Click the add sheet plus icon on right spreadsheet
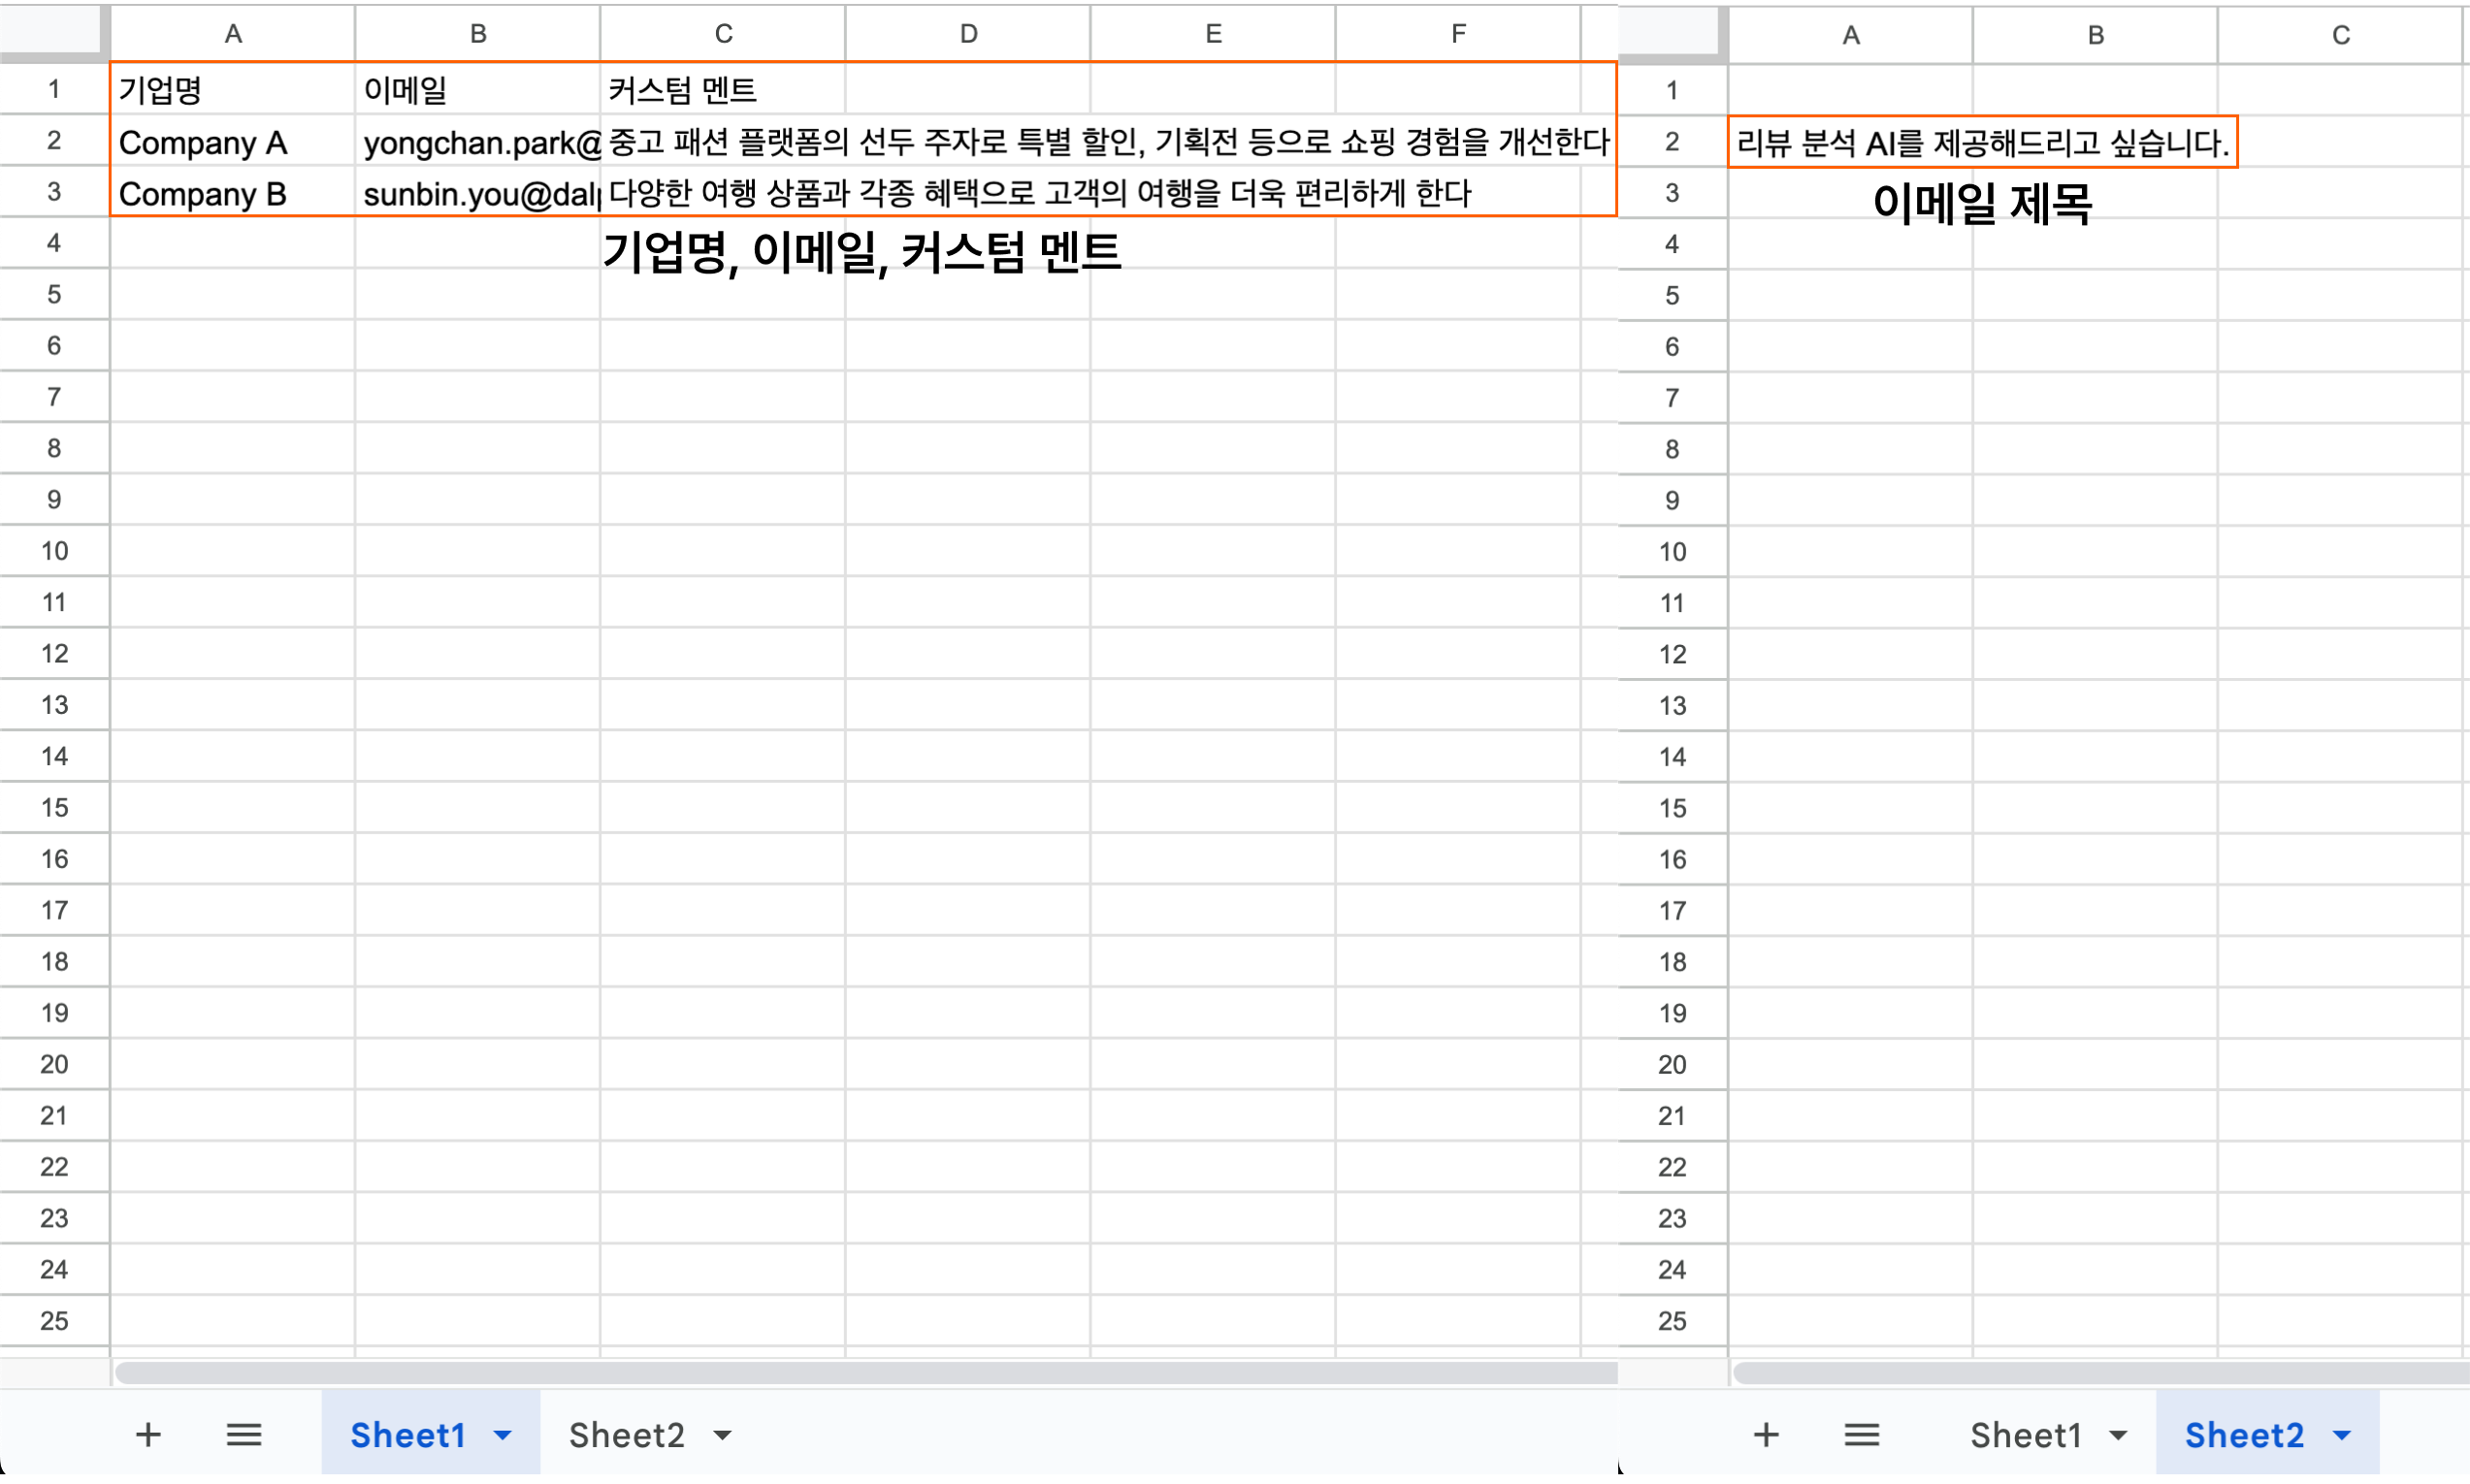This screenshot has width=2470, height=1484. click(1766, 1433)
